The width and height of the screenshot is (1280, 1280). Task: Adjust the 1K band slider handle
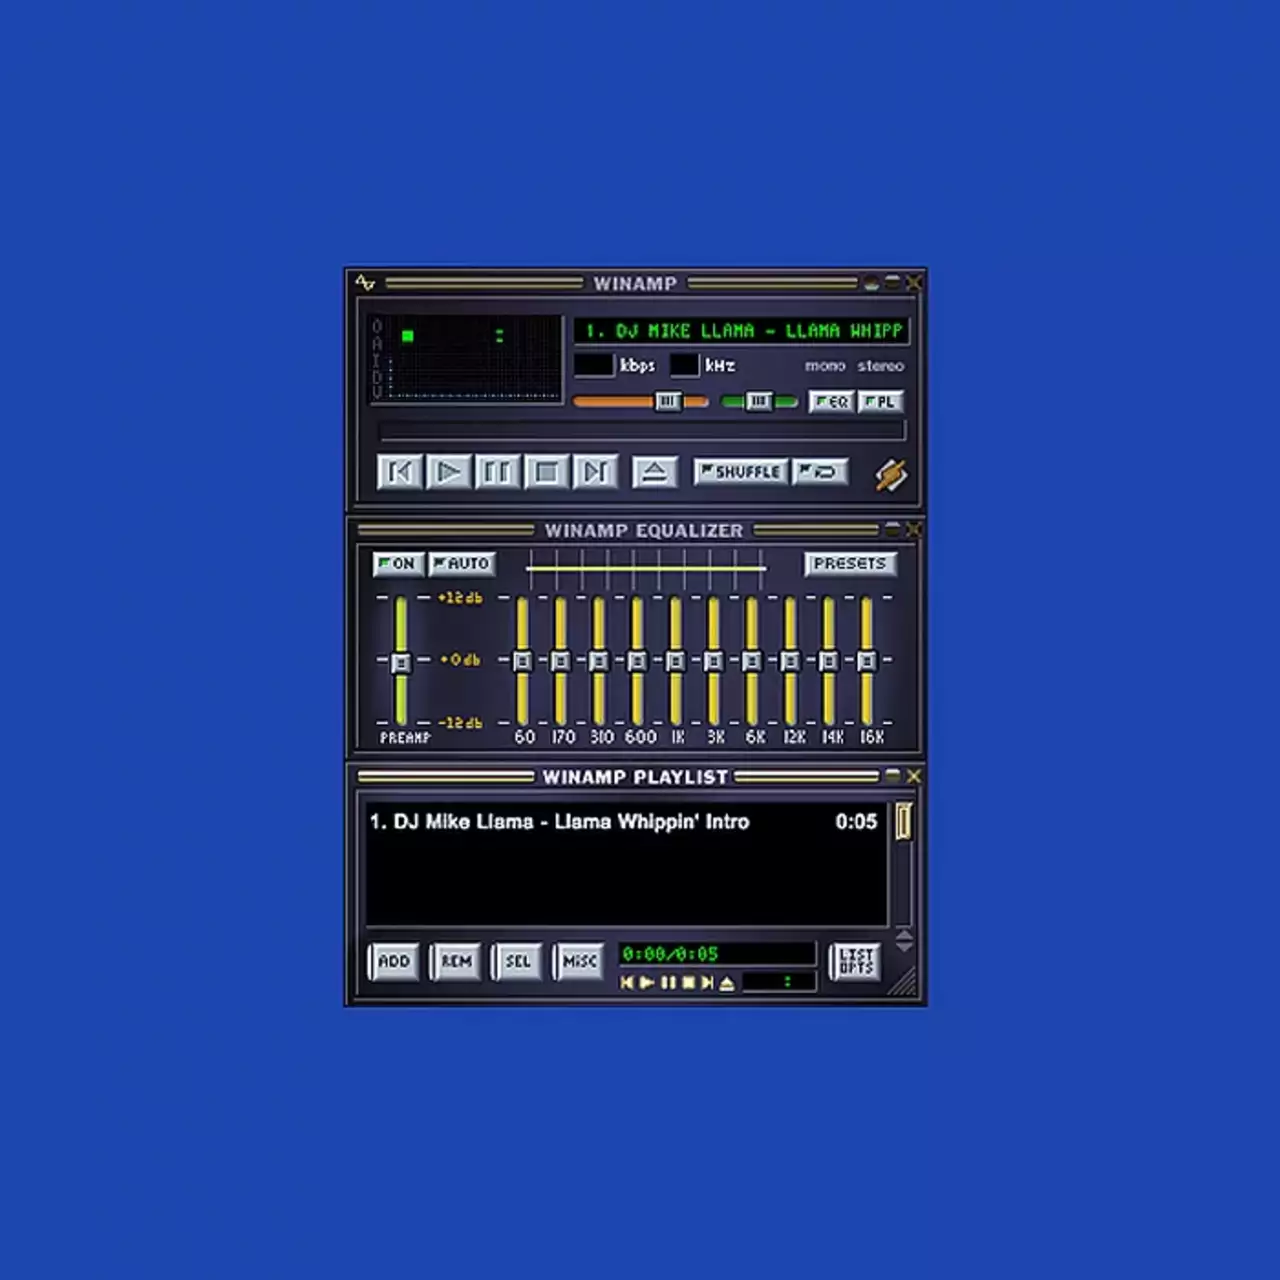[675, 661]
